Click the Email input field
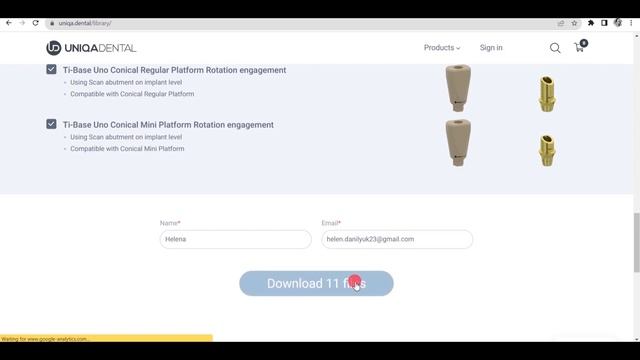This screenshot has width=640, height=360. pos(397,239)
